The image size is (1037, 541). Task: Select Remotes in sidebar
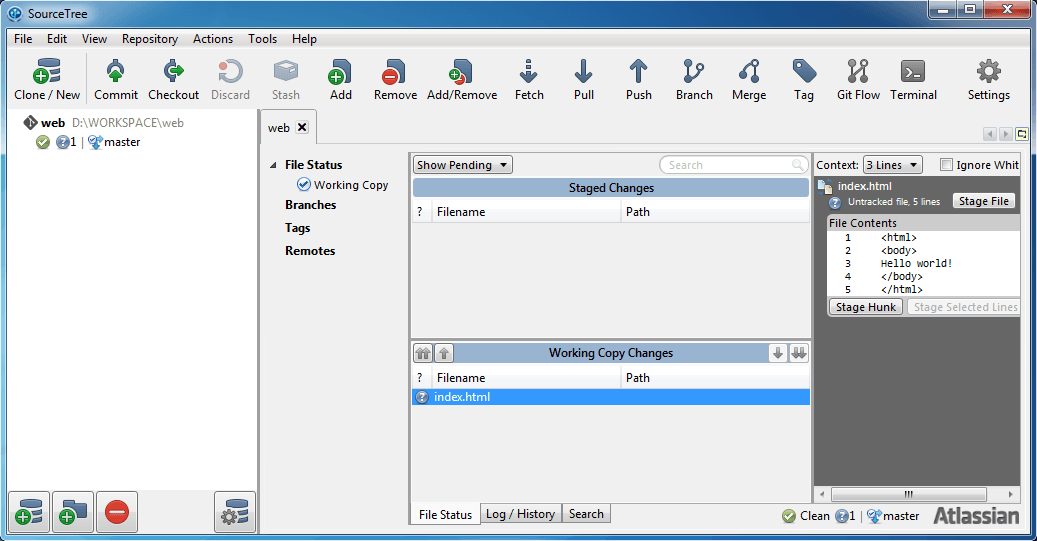click(310, 251)
